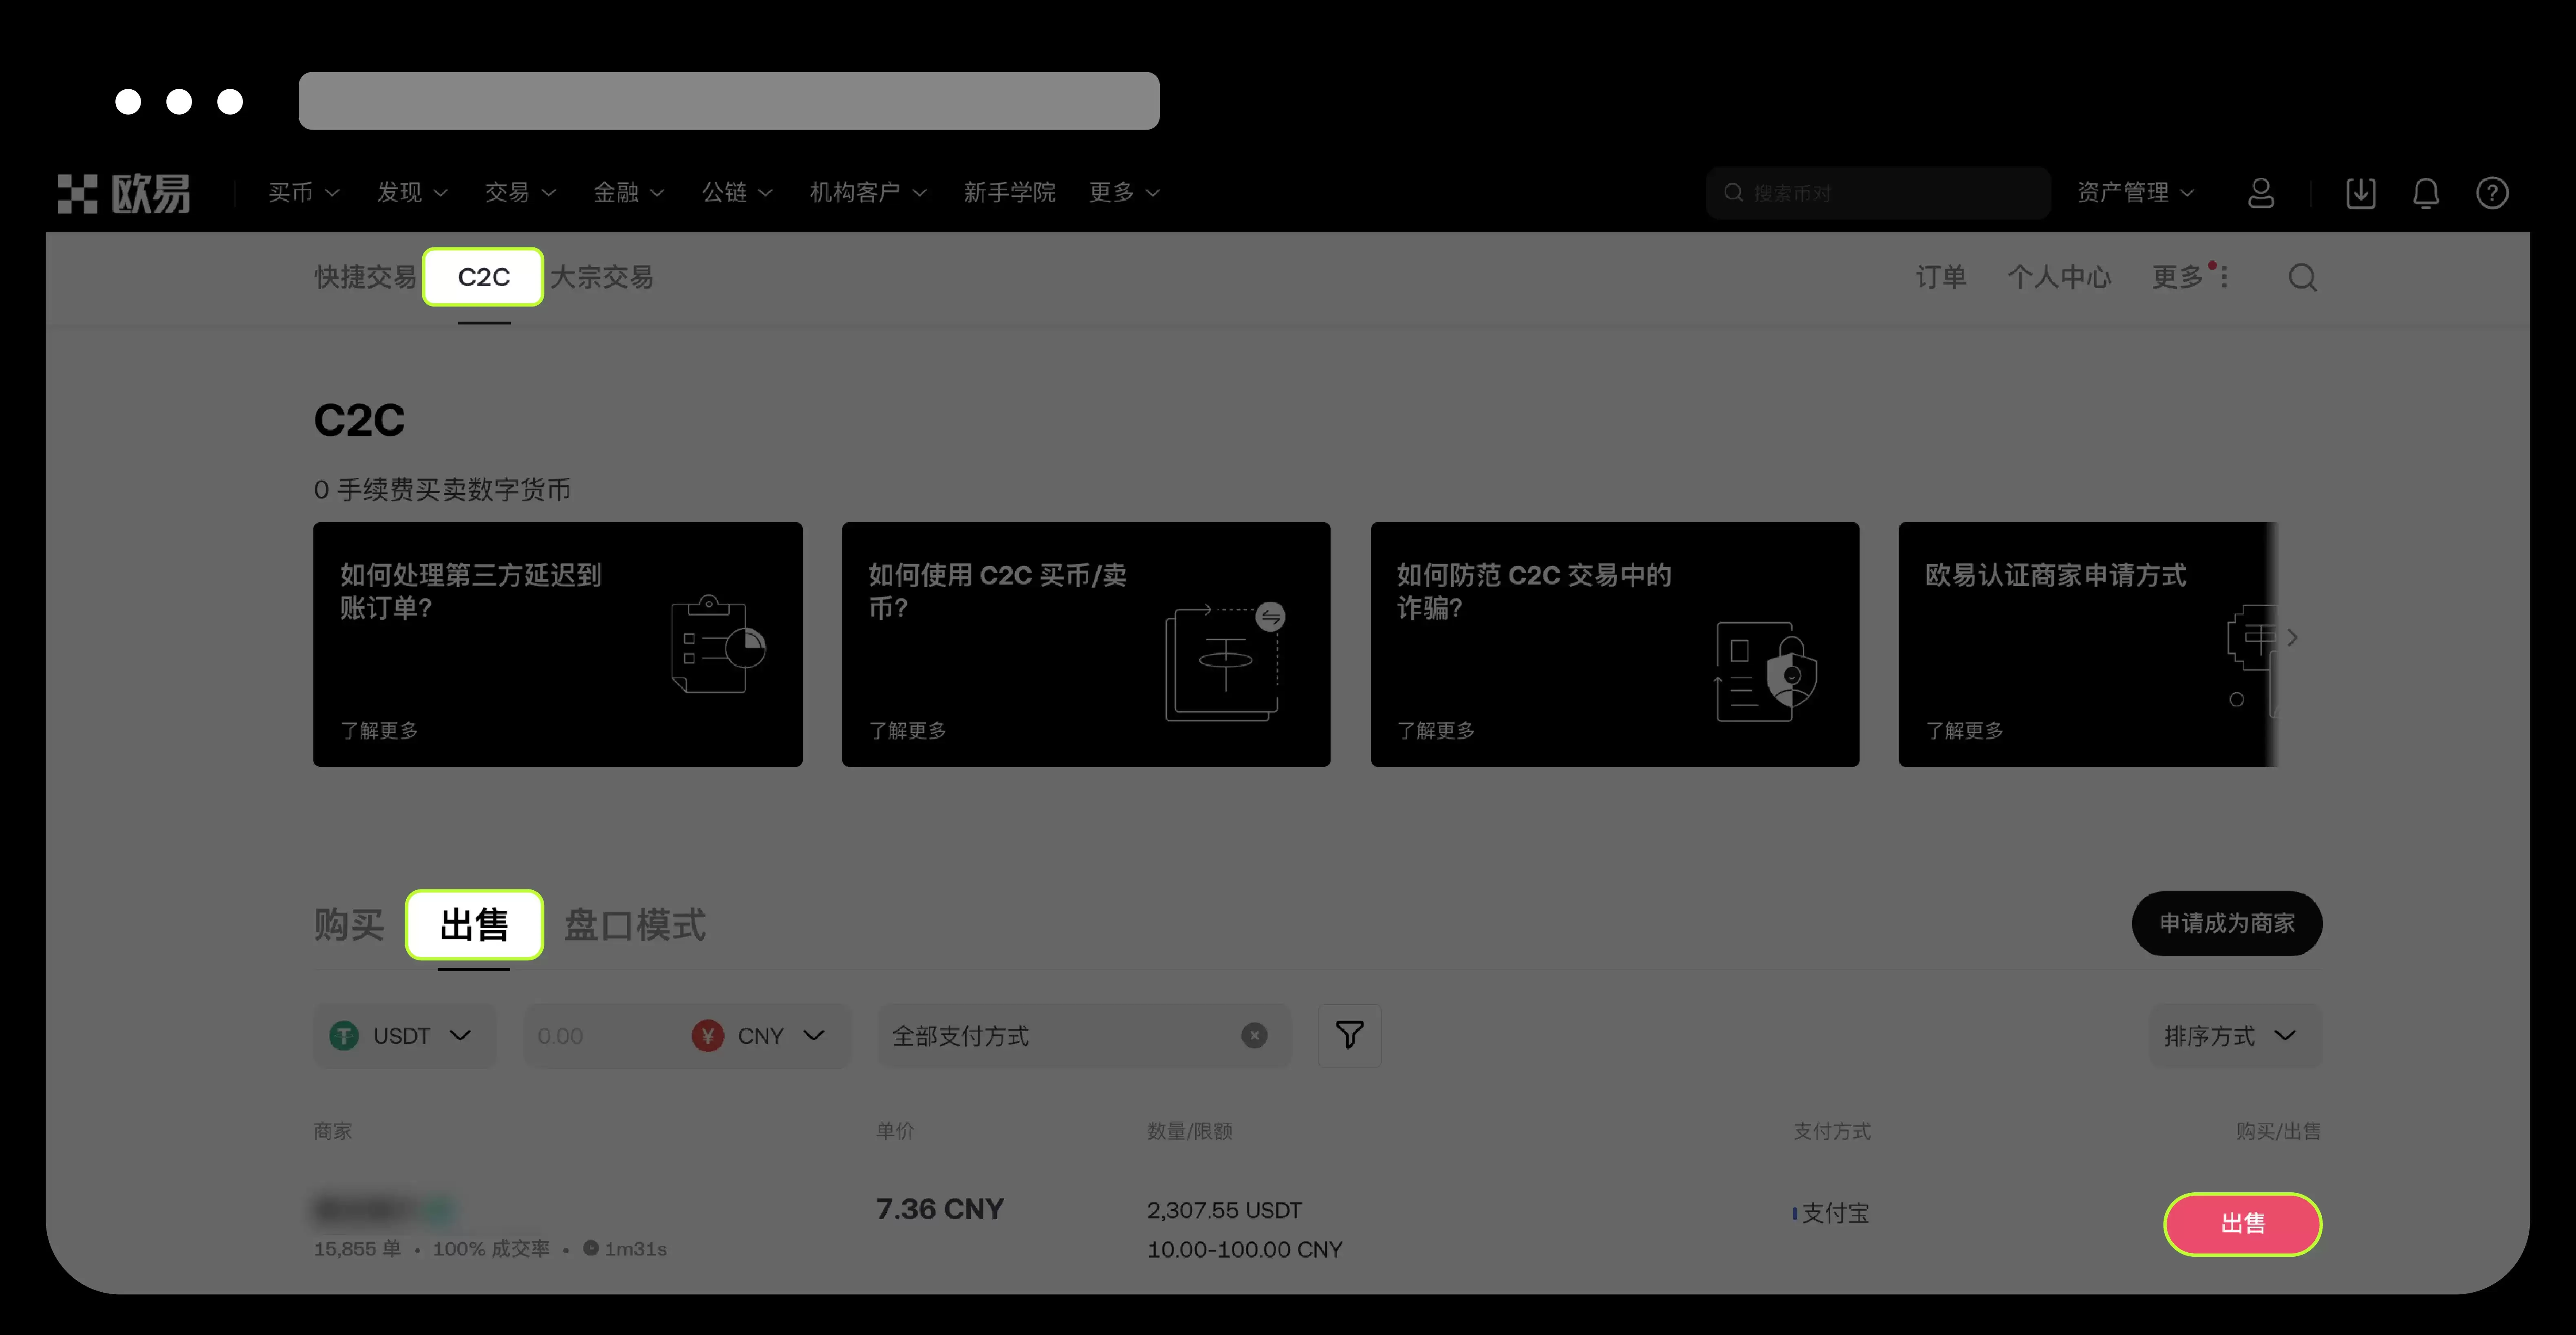Screen dimensions: 2576x1335
Task: Open the 排序方式 sorting dropdown
Action: coord(2234,1035)
